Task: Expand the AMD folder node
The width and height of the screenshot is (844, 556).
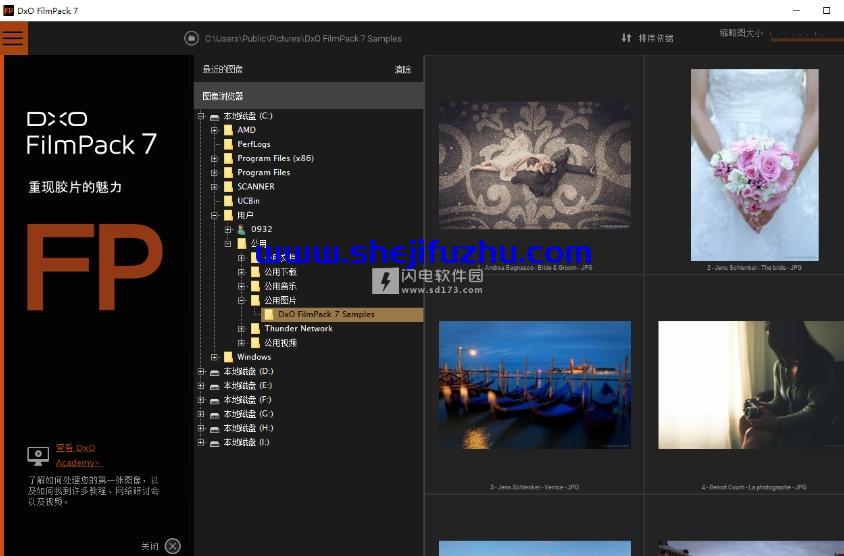Action: tap(214, 130)
